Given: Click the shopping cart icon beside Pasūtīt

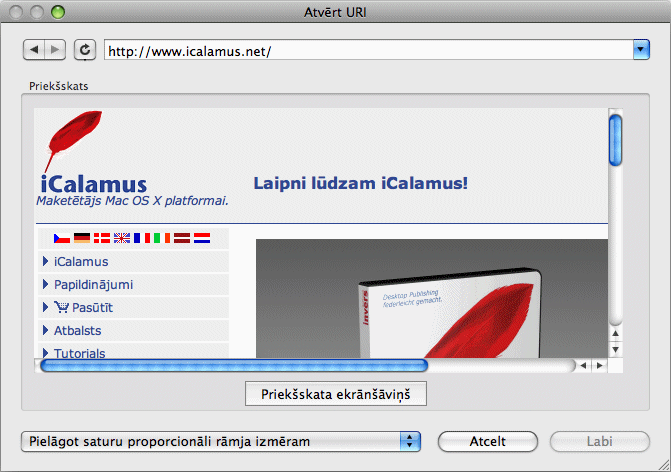Looking at the screenshot, I should click(x=62, y=307).
